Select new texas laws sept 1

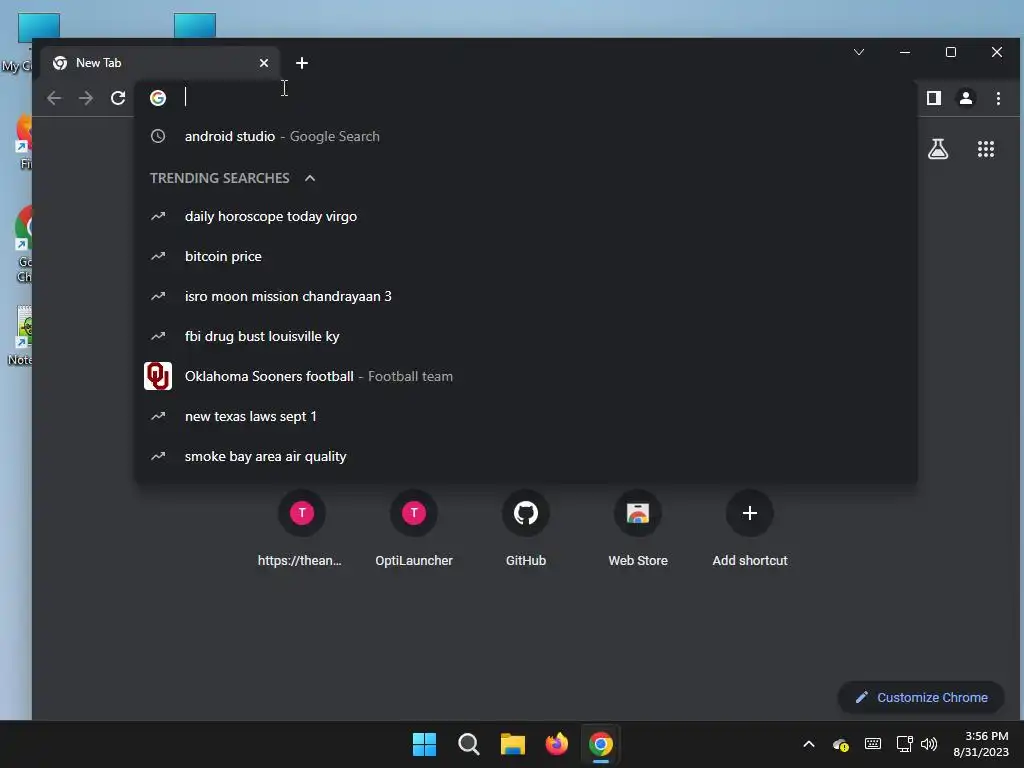tap(526, 416)
